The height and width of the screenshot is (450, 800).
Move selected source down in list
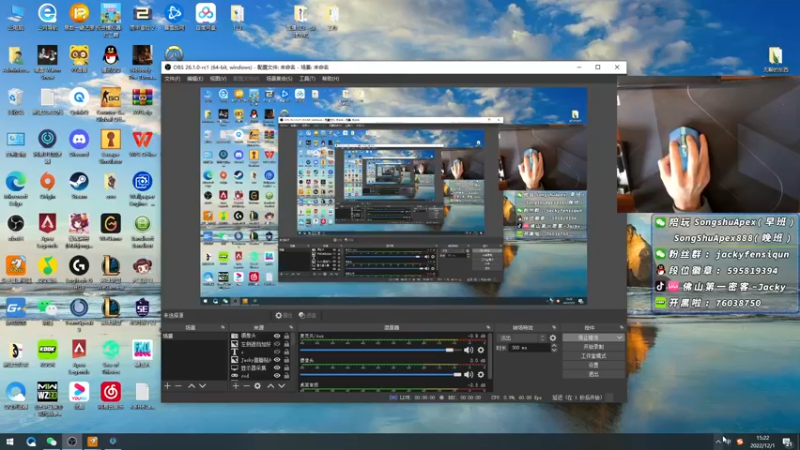[x=280, y=385]
